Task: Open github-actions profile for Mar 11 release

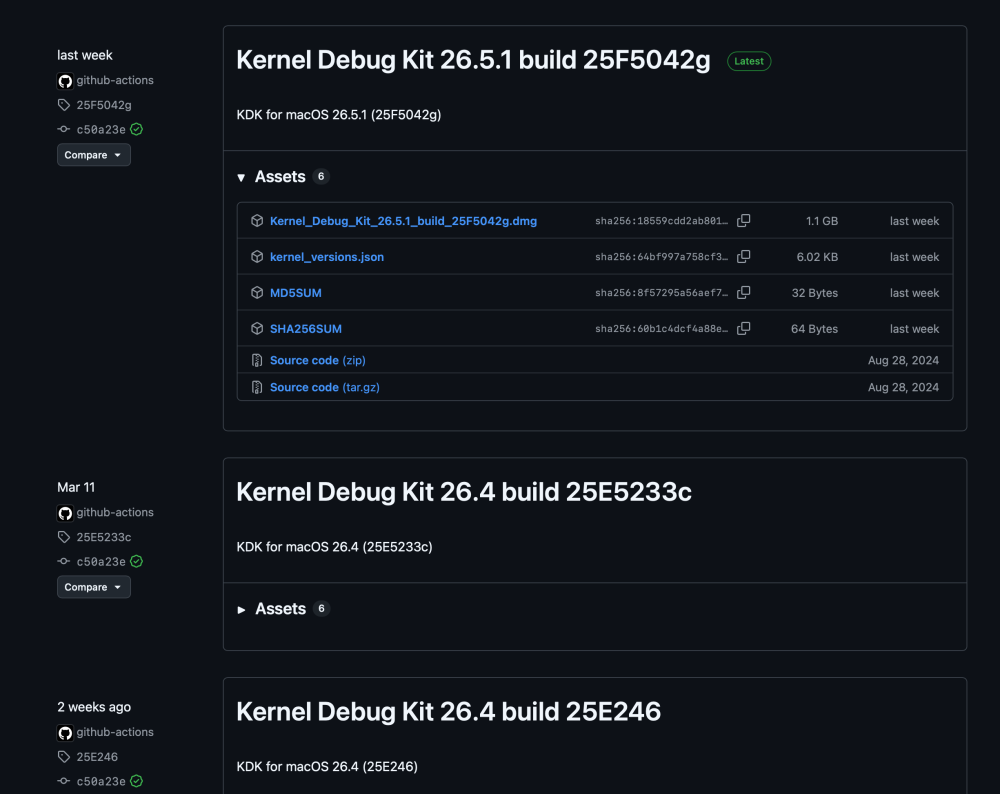Action: point(115,512)
